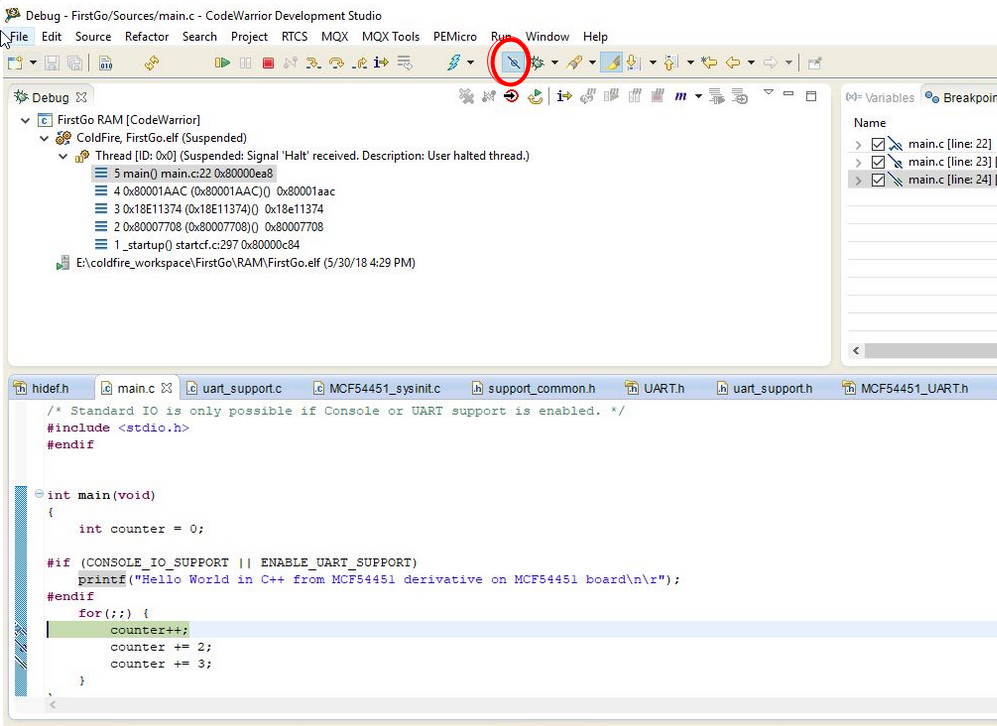The height and width of the screenshot is (726, 997).
Task: Toggle Skip All Breakpoints button
Action: (513, 62)
